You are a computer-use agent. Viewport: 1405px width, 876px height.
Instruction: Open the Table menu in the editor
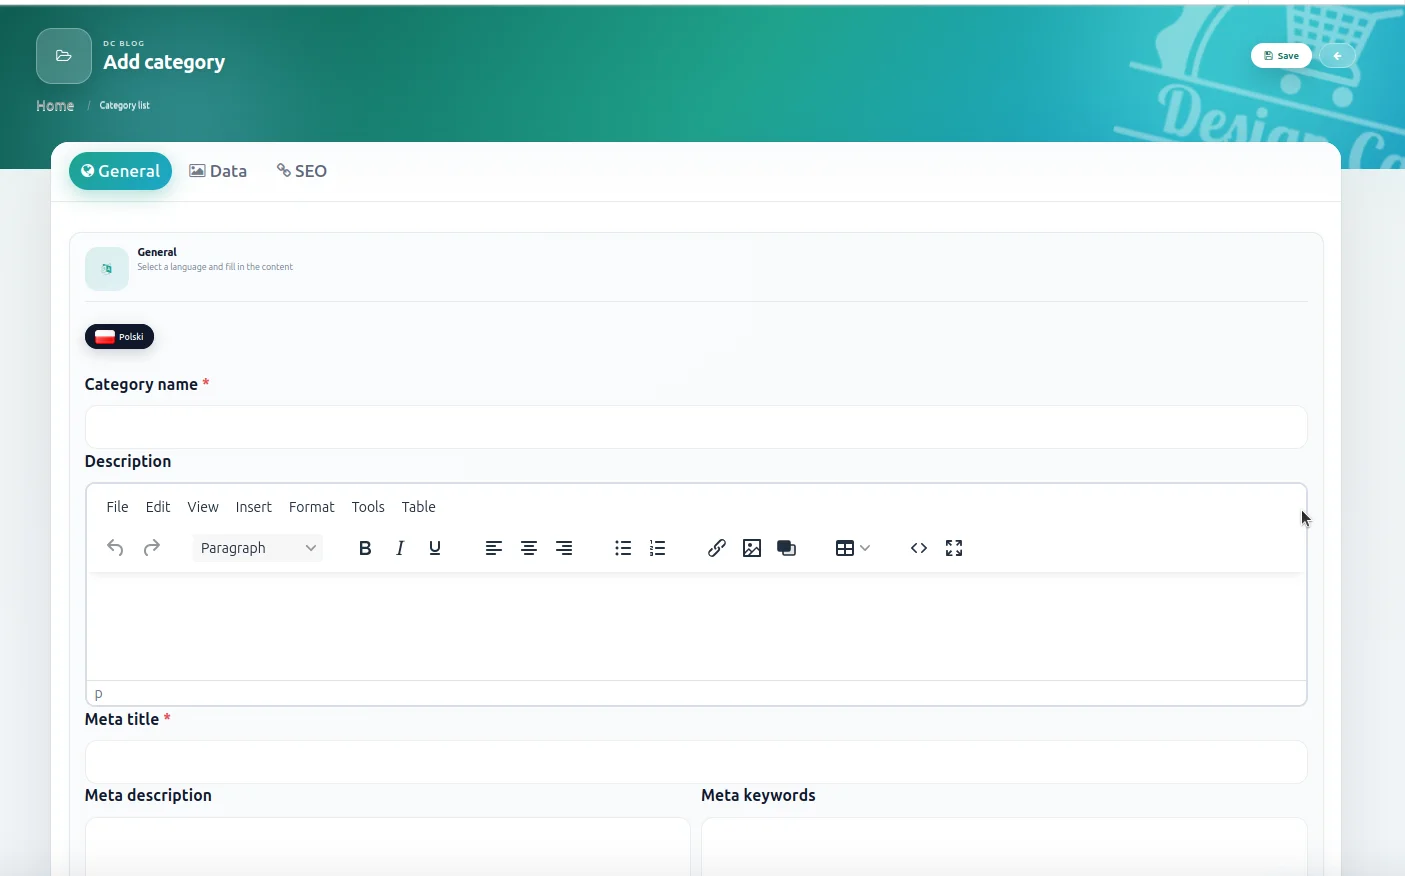(419, 507)
